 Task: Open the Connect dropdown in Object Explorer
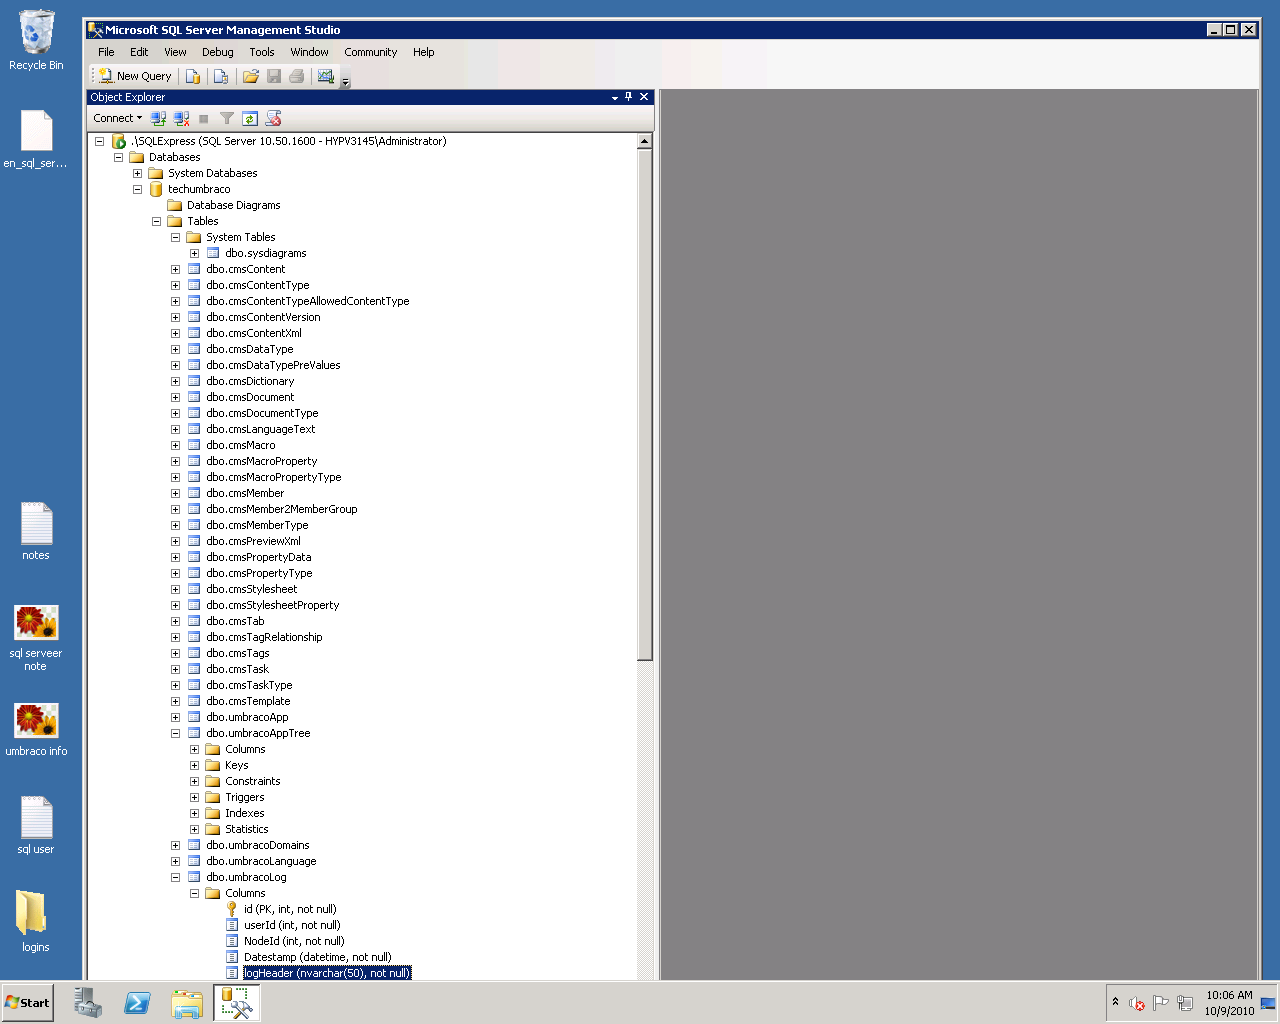118,118
